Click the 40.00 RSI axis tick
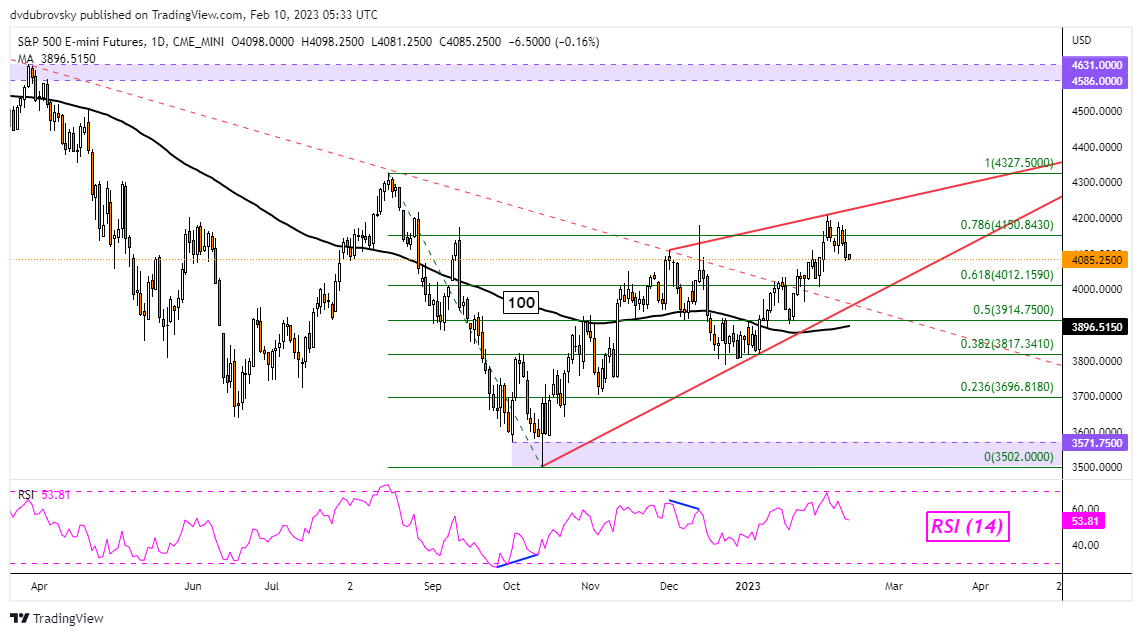This screenshot has width=1142, height=636. (1084, 546)
